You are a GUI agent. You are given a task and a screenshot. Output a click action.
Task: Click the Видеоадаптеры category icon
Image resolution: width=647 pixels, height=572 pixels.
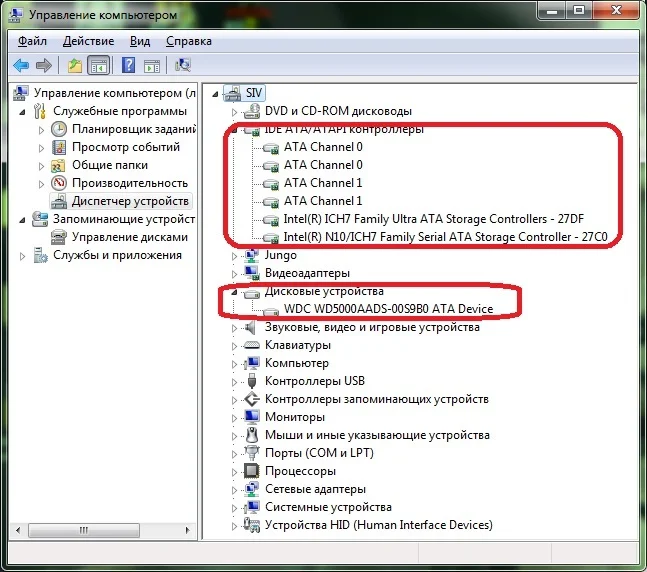(252, 273)
